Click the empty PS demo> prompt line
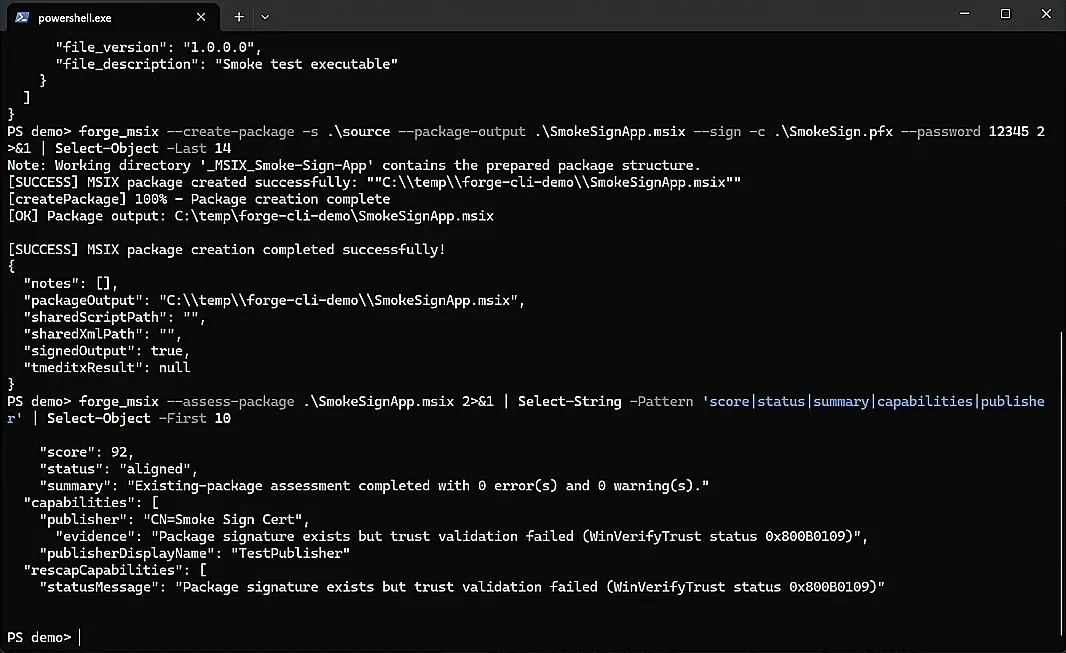Screen dimensions: 1066x653 pos(44,637)
